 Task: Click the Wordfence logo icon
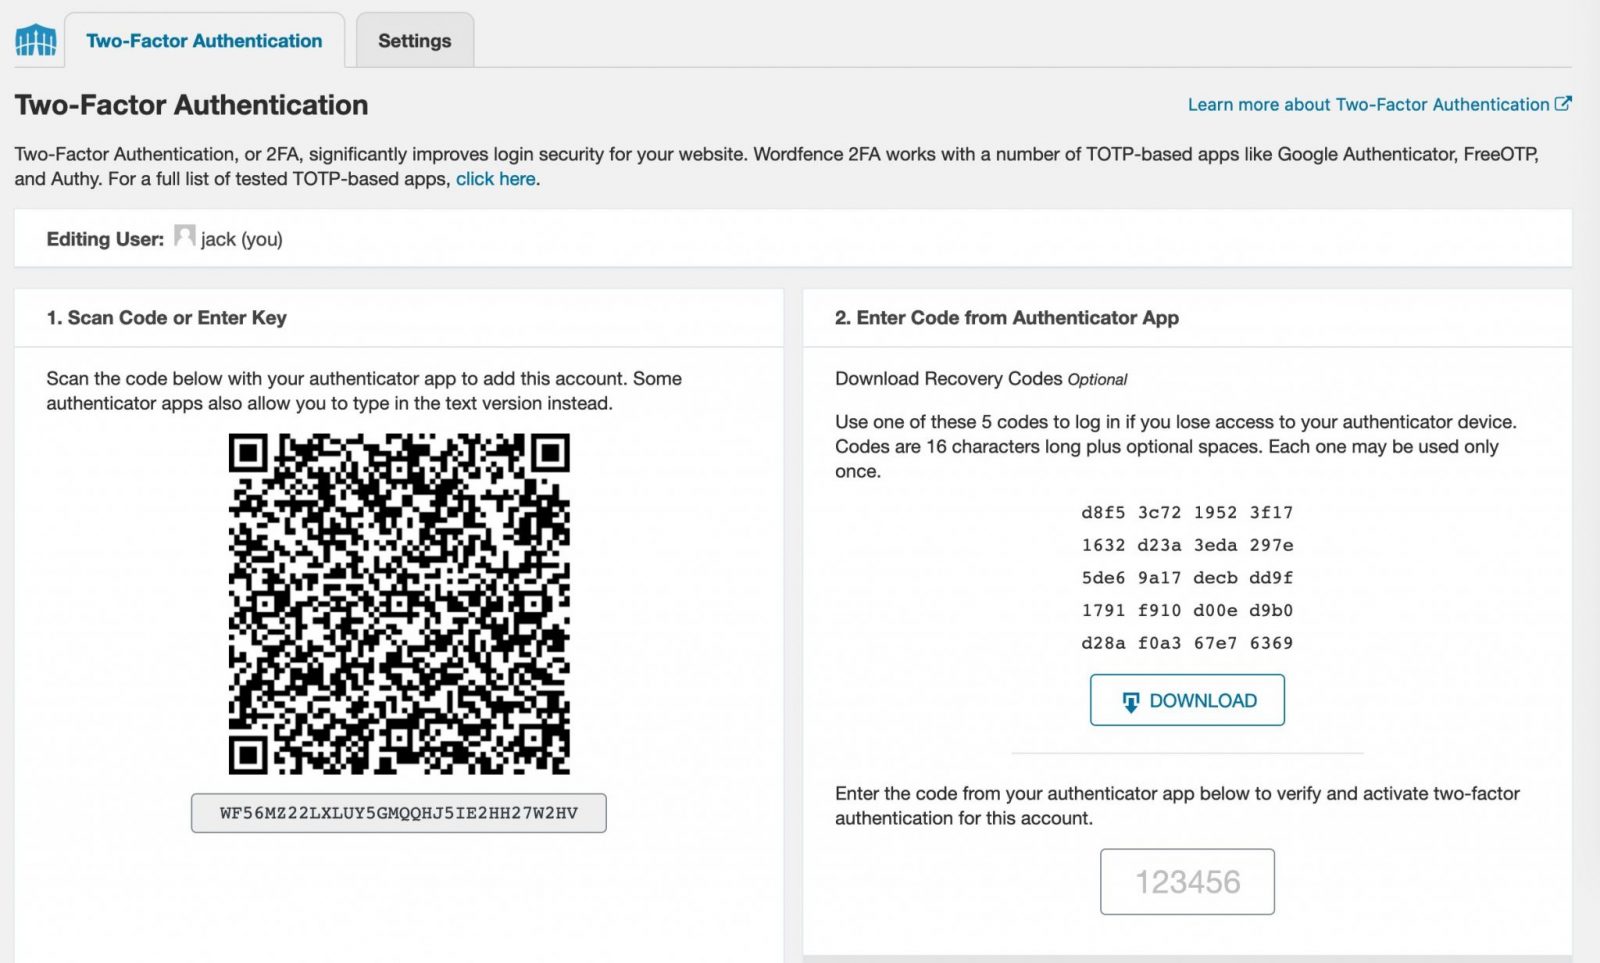point(36,40)
